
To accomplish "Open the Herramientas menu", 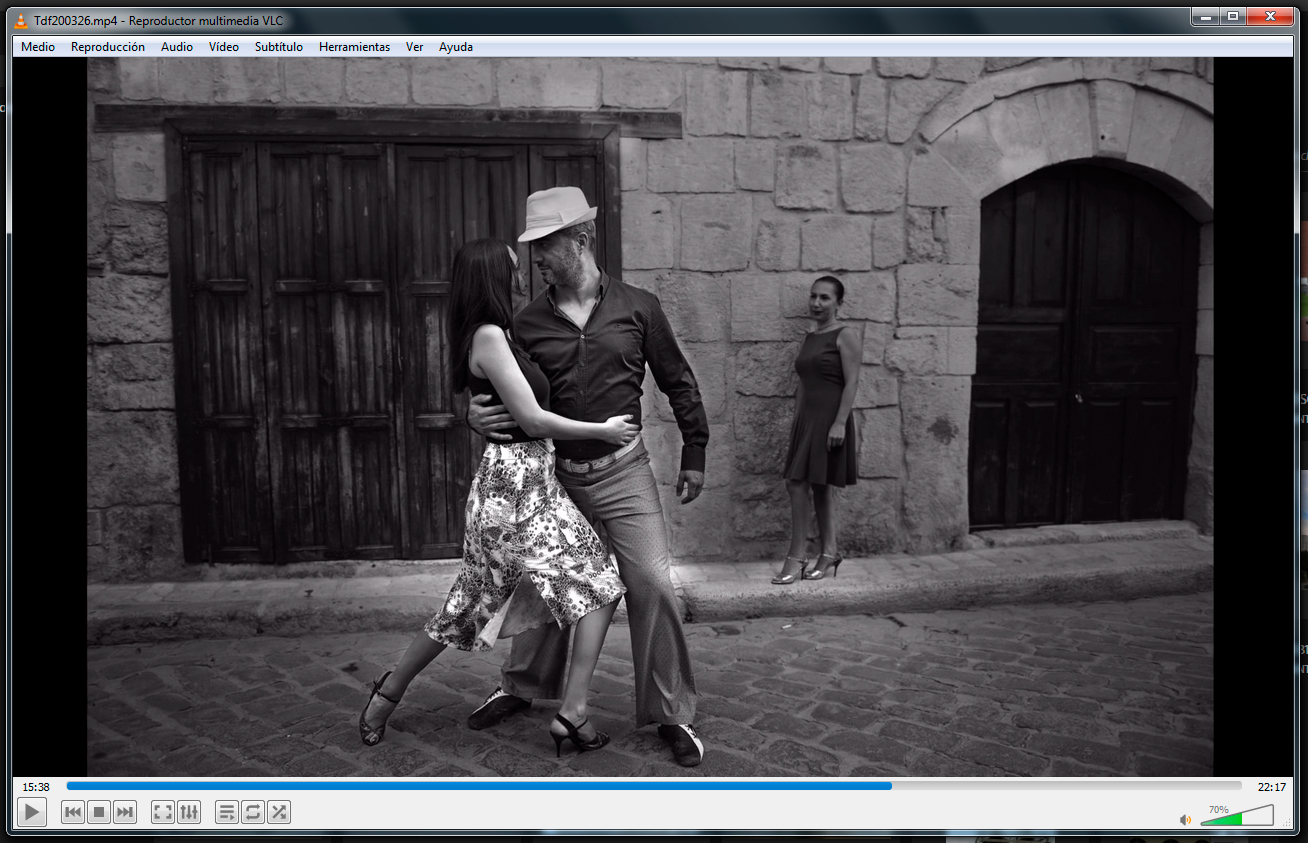I will [x=354, y=47].
